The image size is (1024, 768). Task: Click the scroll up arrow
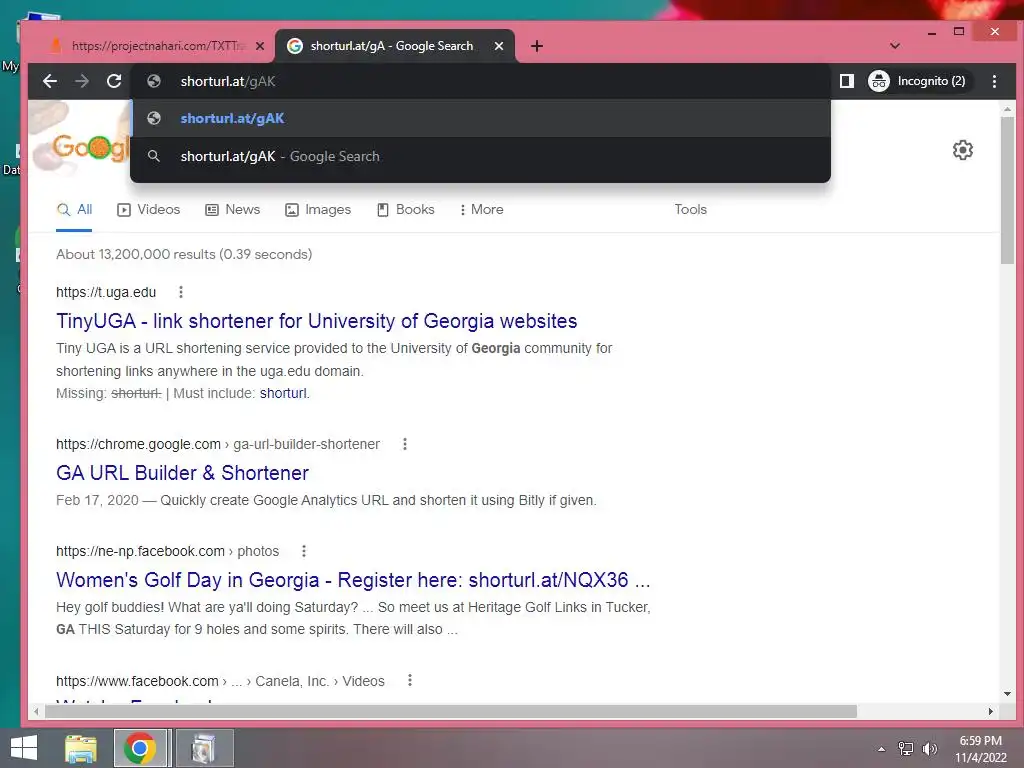coord(1007,109)
